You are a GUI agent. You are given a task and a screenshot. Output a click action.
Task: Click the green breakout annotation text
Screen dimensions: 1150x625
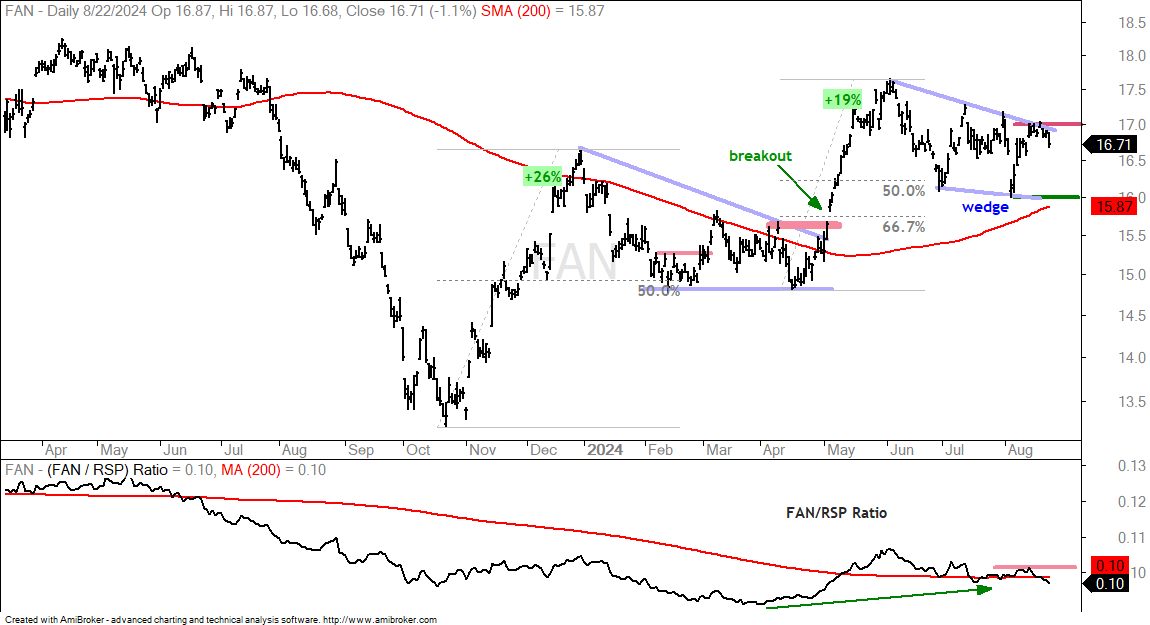click(760, 156)
